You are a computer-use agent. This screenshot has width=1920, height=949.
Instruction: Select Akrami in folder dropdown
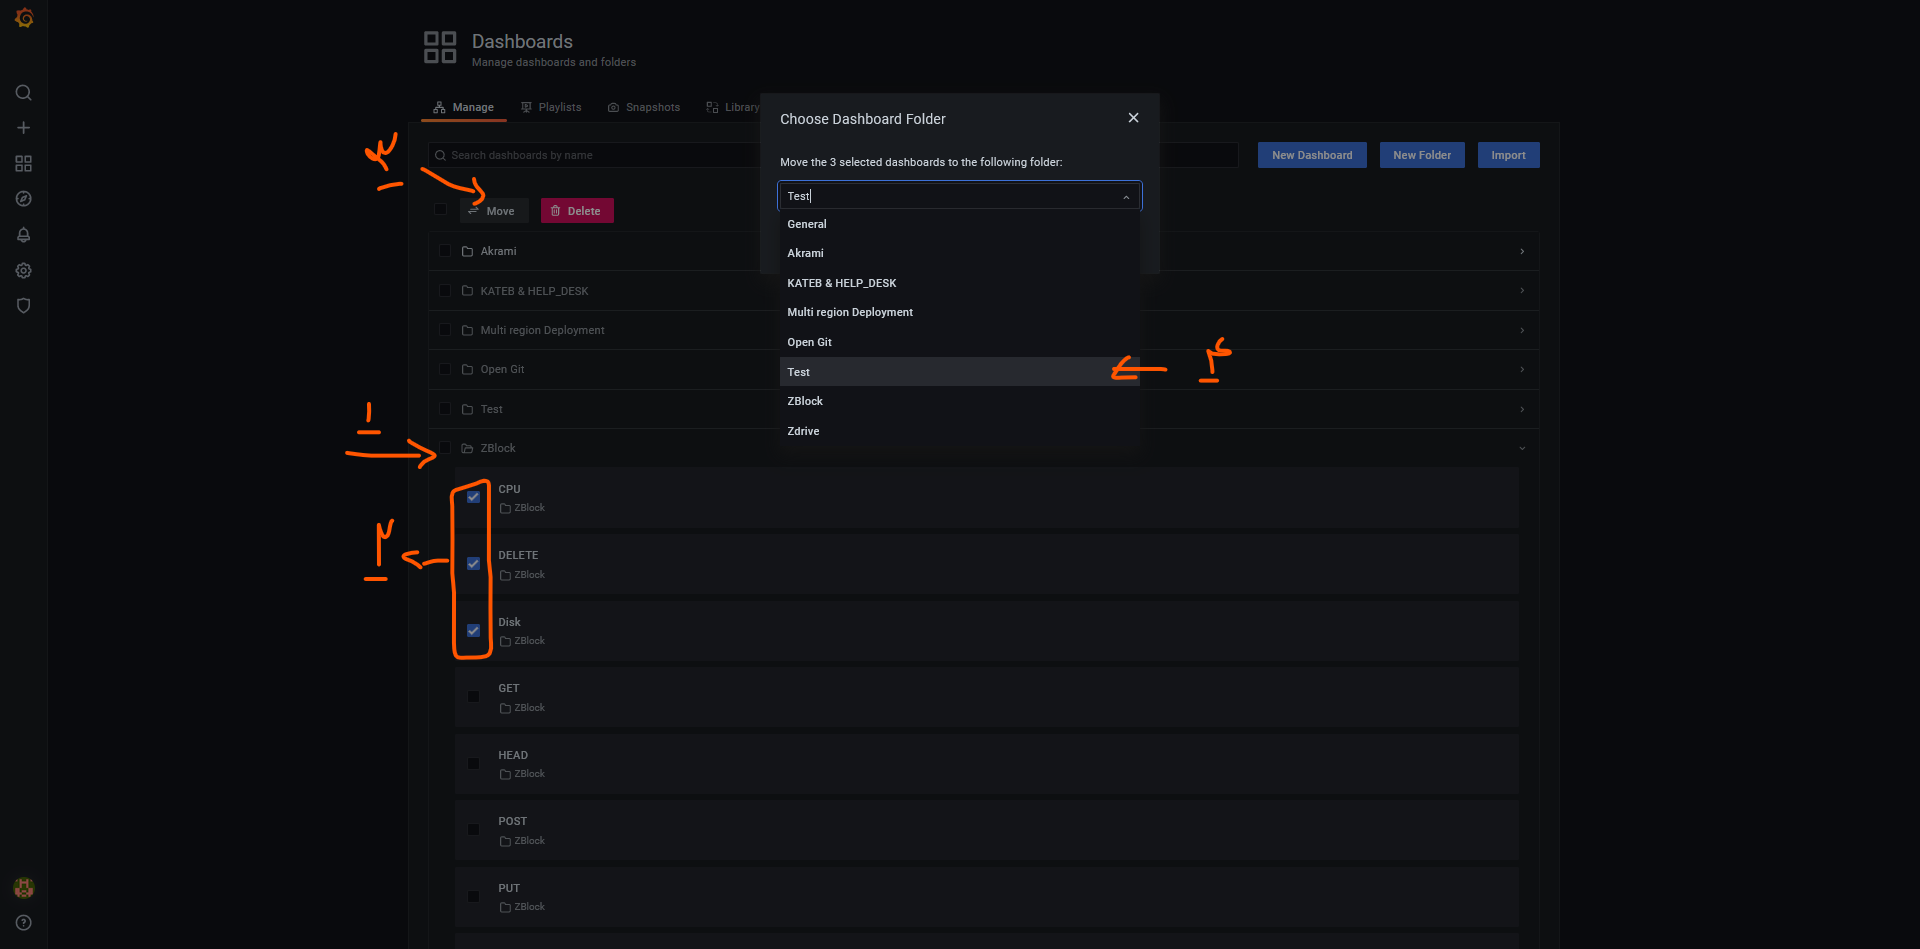pyautogui.click(x=960, y=253)
